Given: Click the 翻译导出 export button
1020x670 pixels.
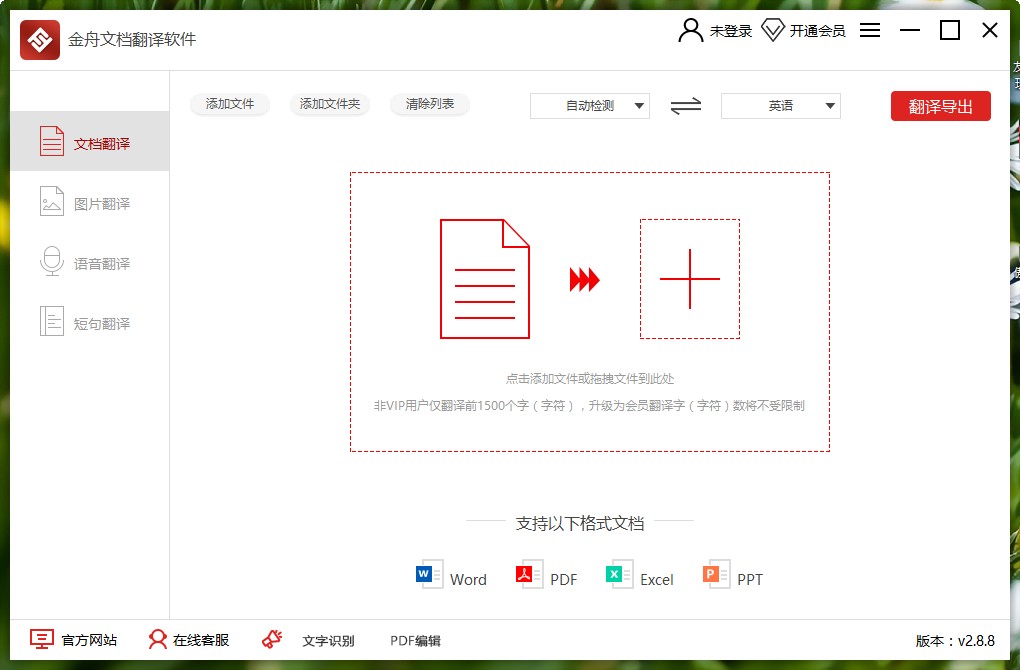Looking at the screenshot, I should [x=940, y=105].
